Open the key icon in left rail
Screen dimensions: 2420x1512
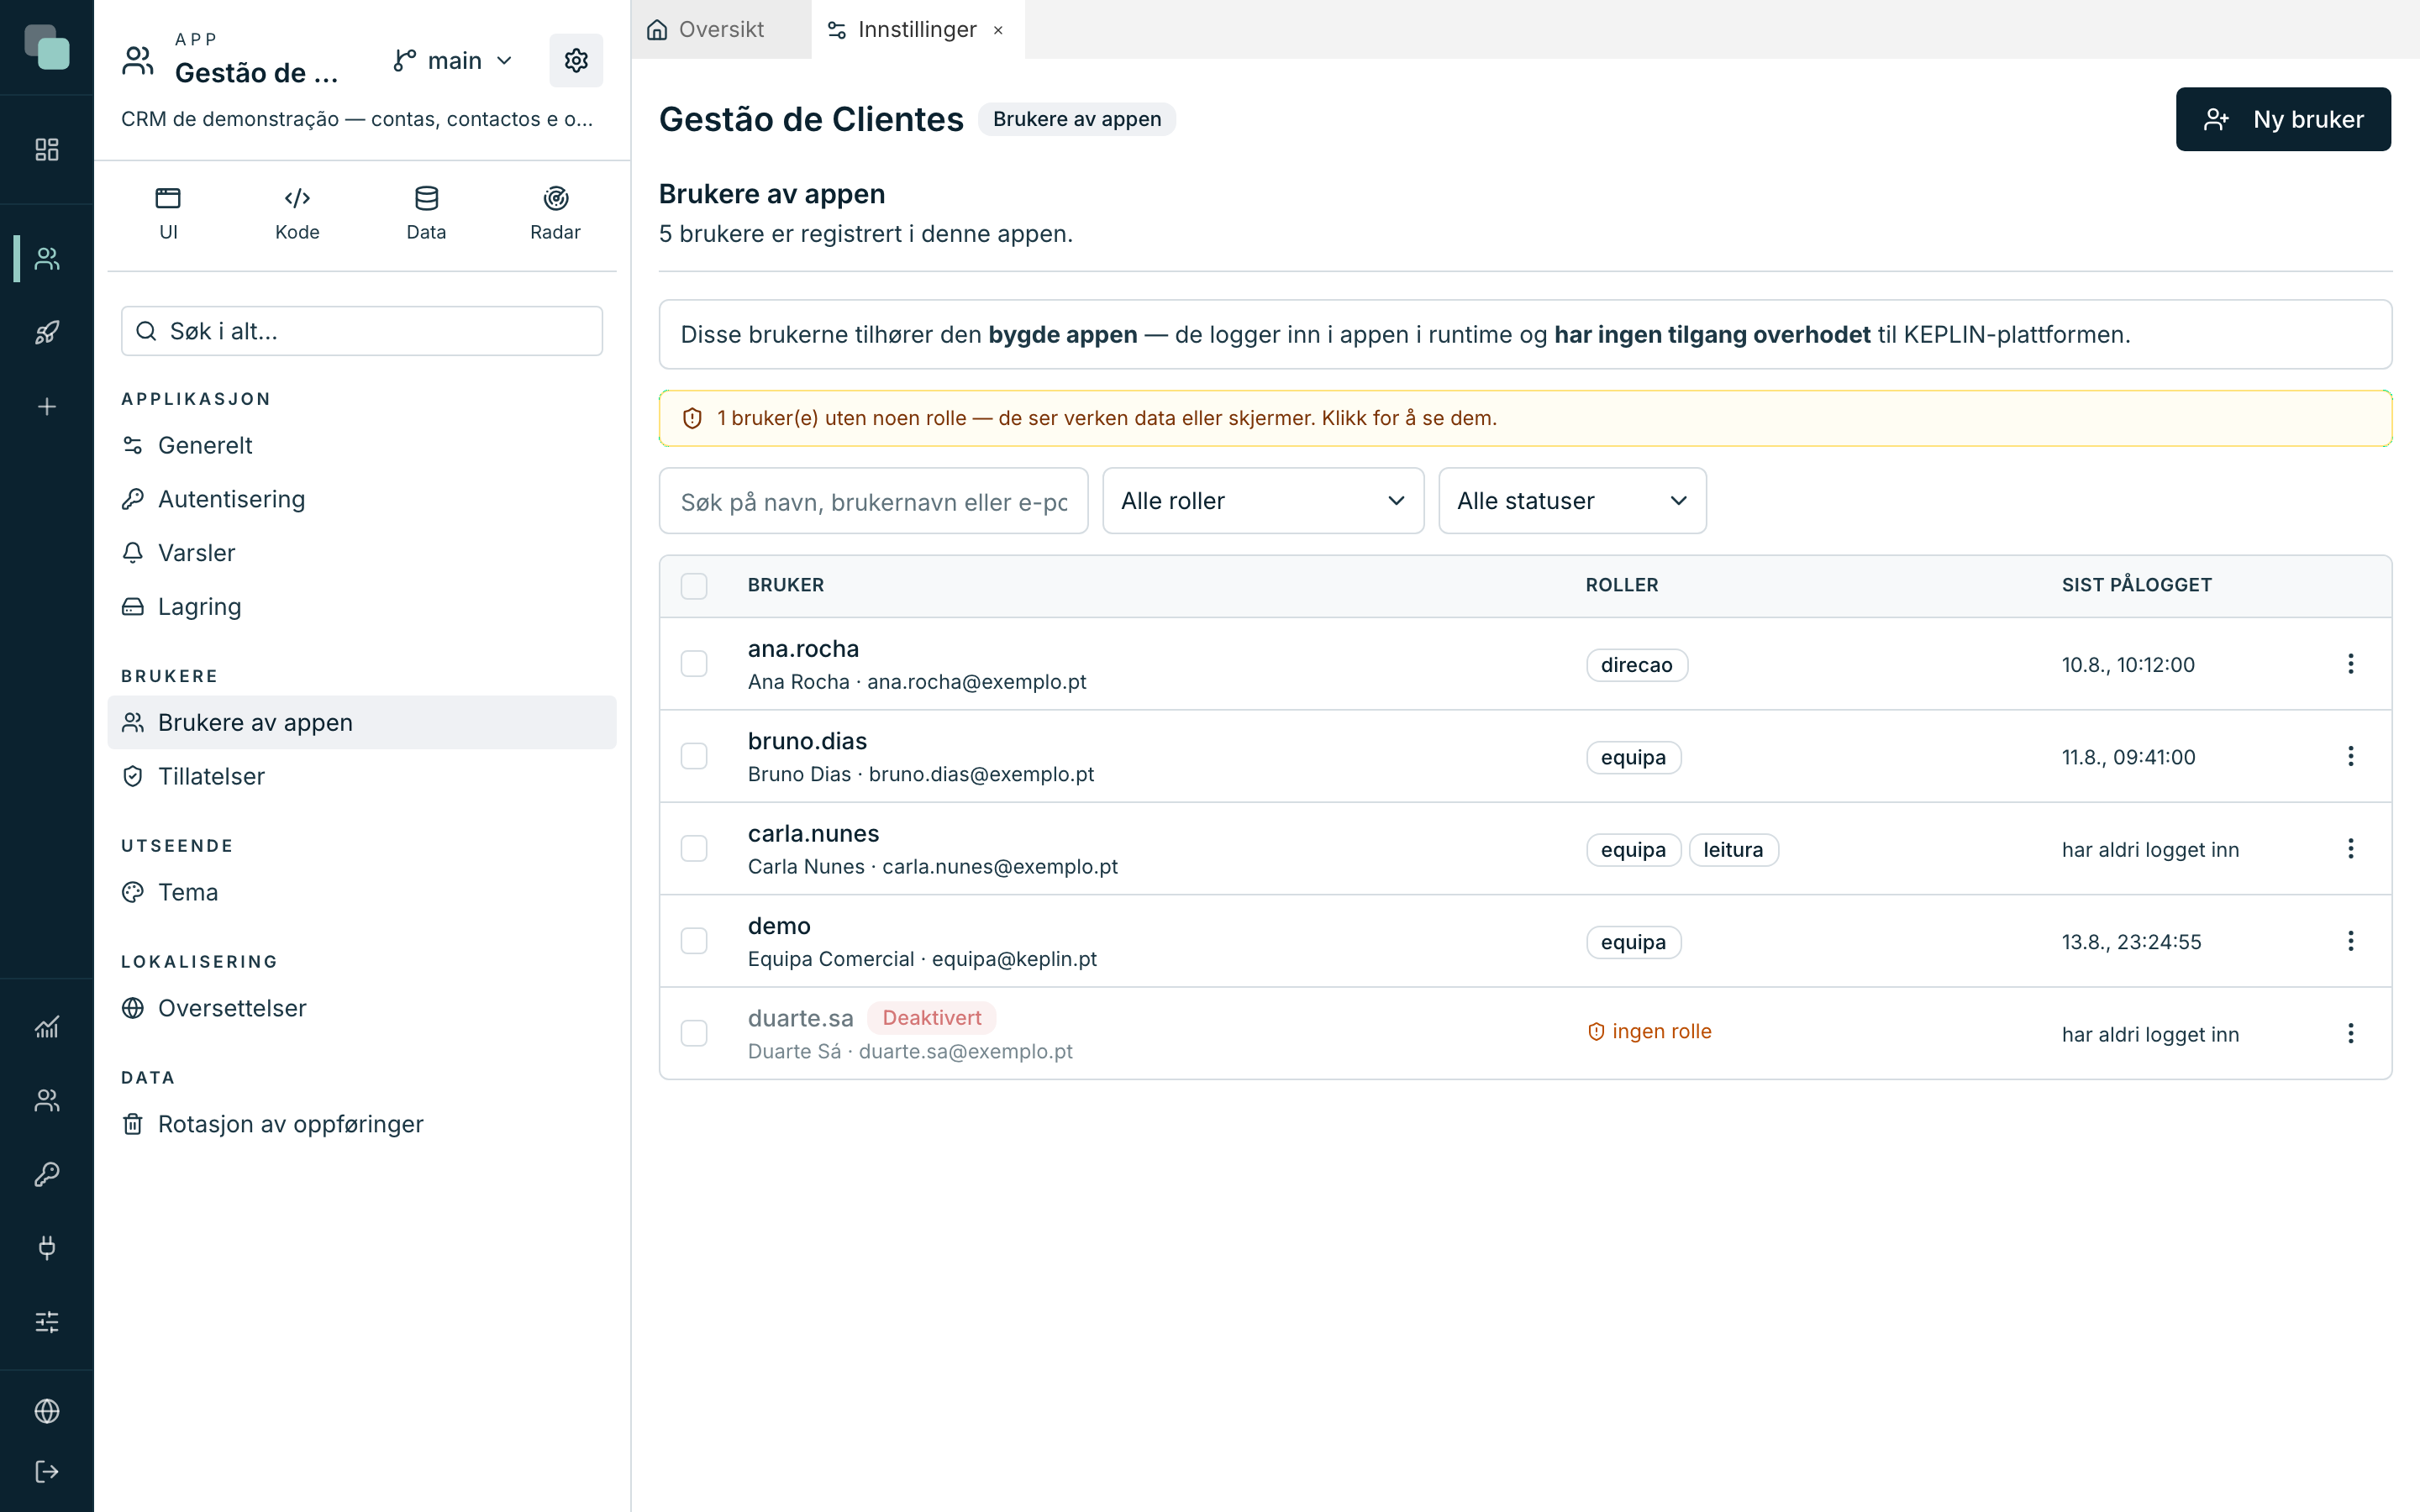click(47, 1174)
